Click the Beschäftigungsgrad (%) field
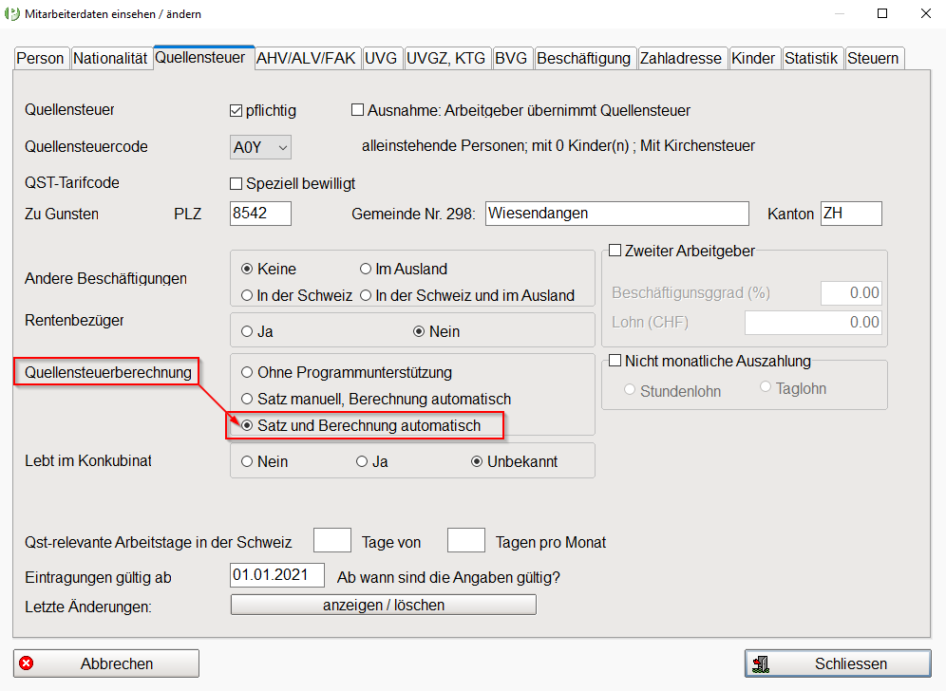The height and width of the screenshot is (691, 946). pyautogui.click(x=851, y=293)
